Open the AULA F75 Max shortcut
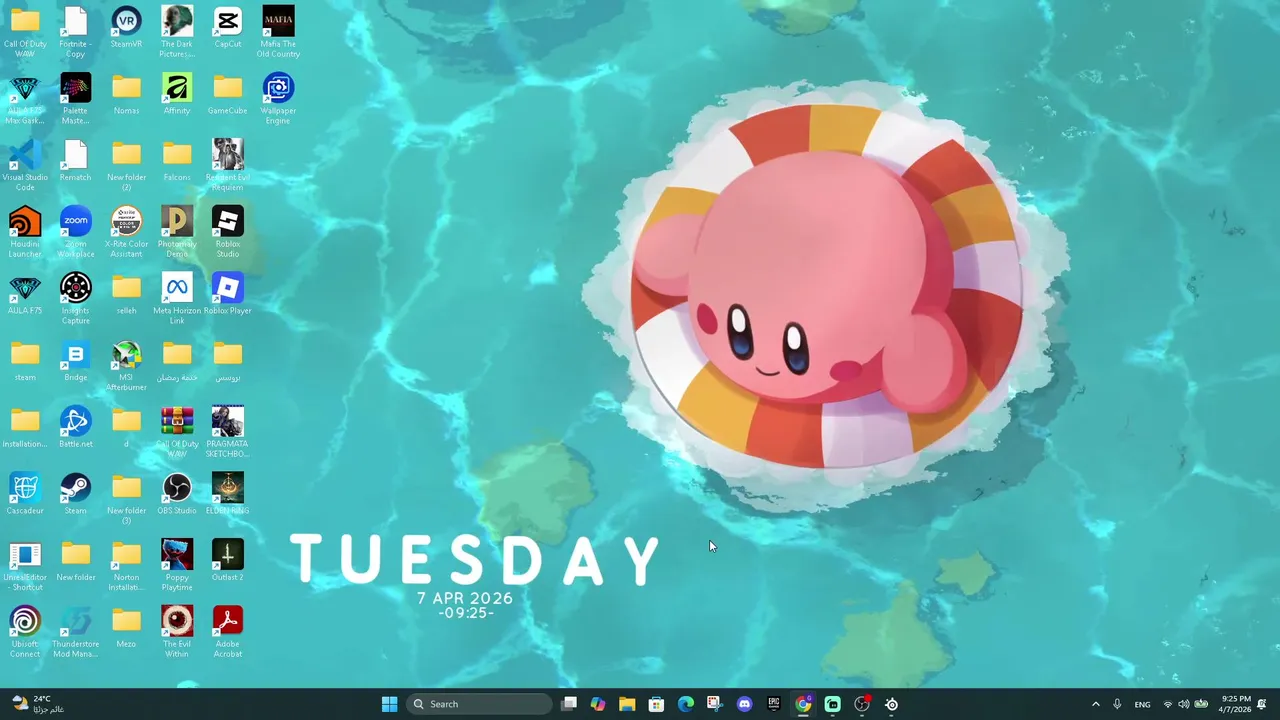Viewport: 1280px width, 720px height. click(25, 99)
